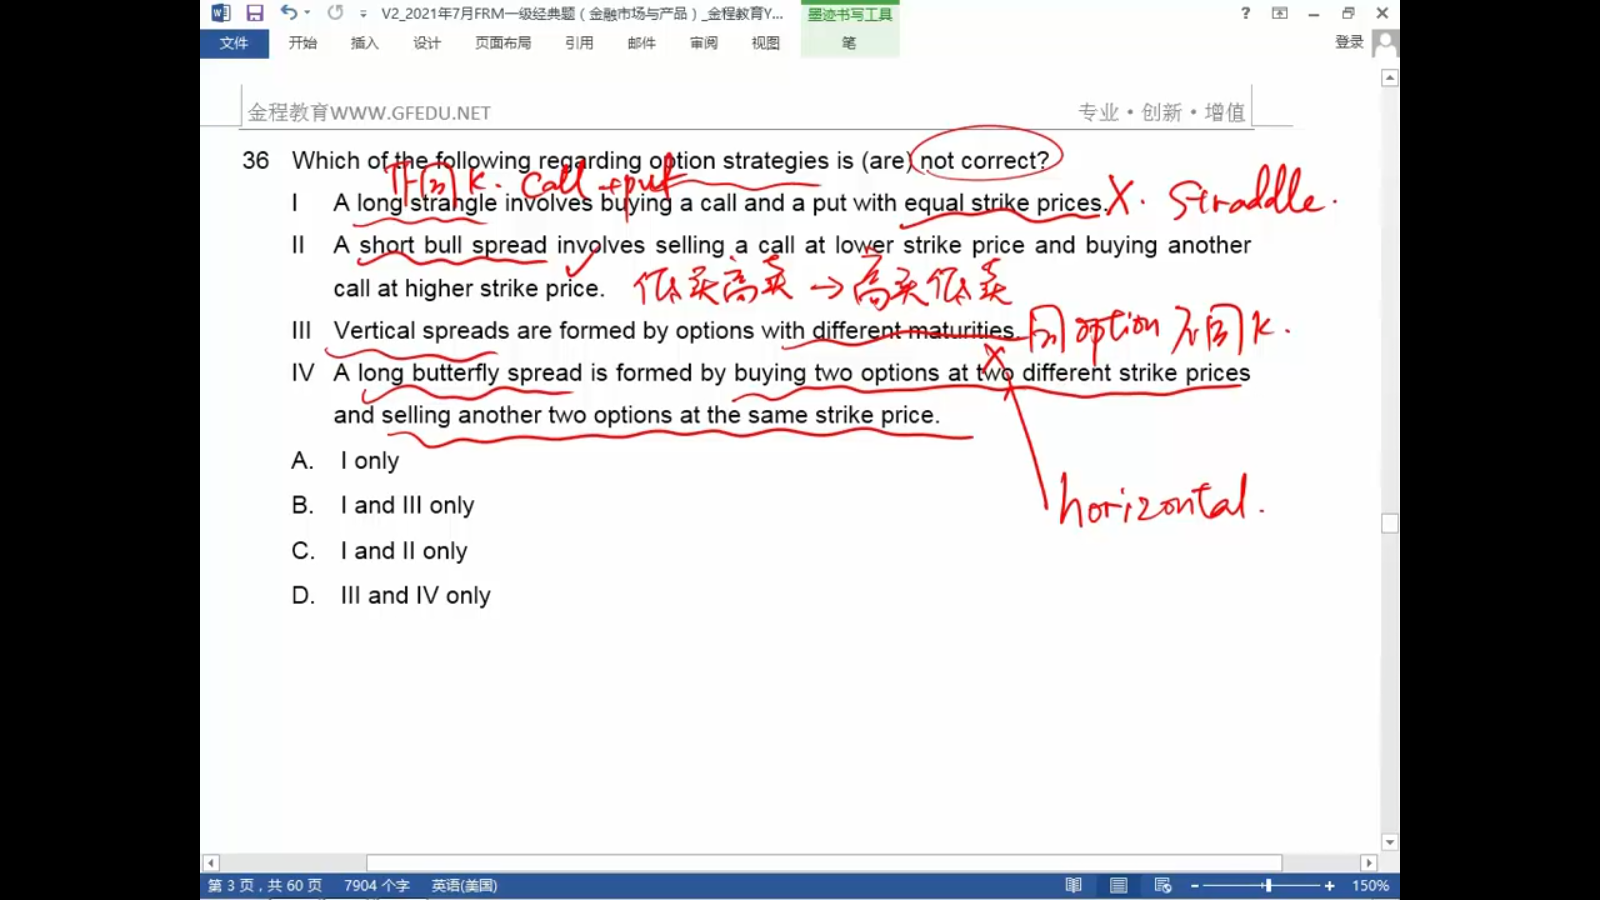Open word count 7904 个字 in status bar
Image resolution: width=1600 pixels, height=900 pixels.
point(377,886)
